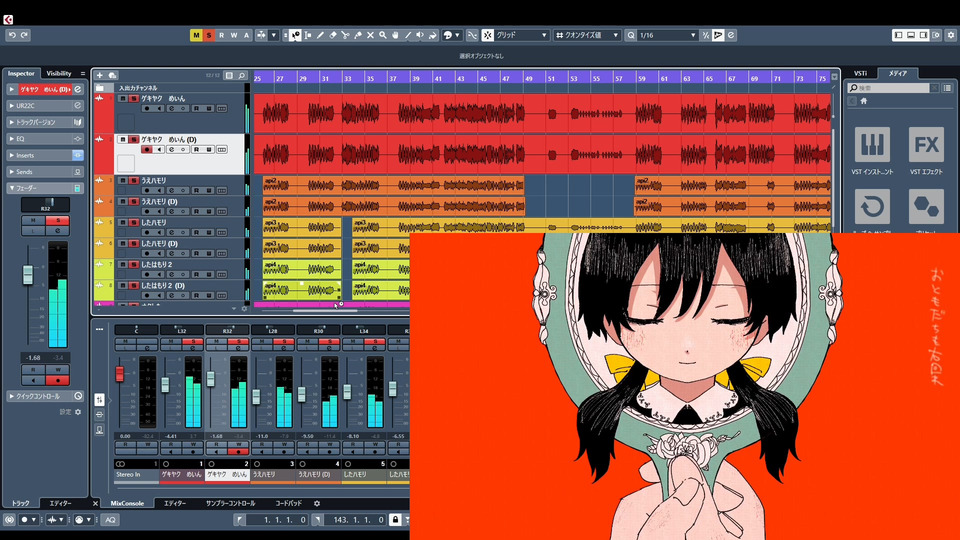This screenshot has width=960, height=540.
Task: Select the Play speaker tool
Action: 420,36
